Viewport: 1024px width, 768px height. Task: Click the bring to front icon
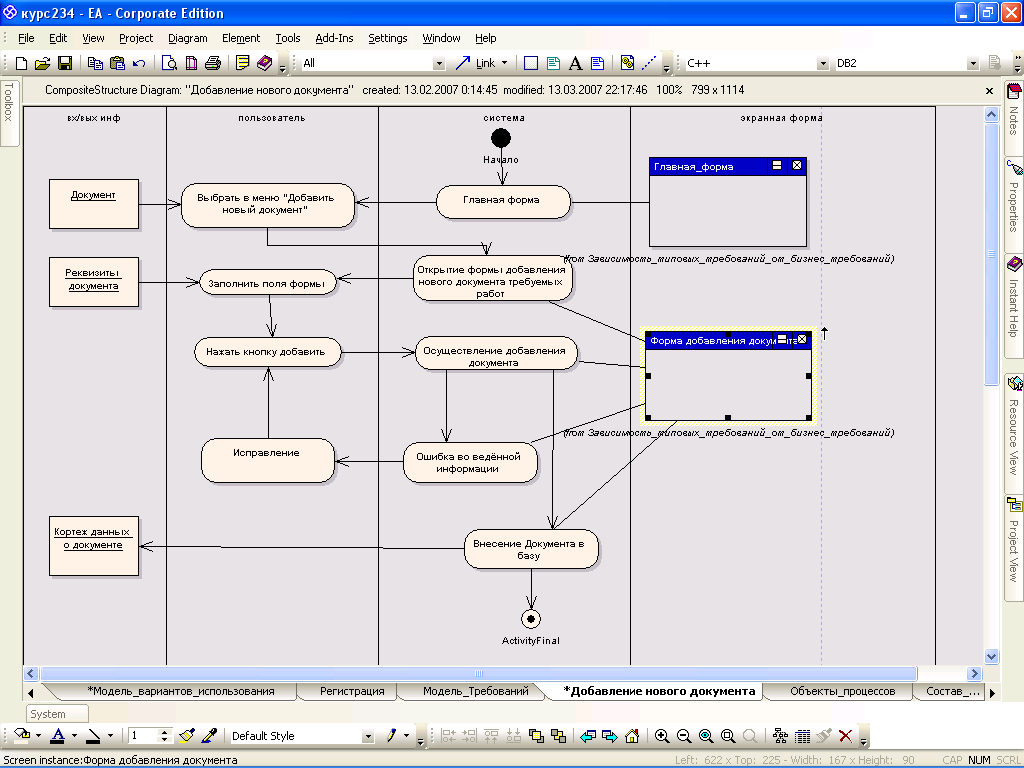(x=536, y=736)
